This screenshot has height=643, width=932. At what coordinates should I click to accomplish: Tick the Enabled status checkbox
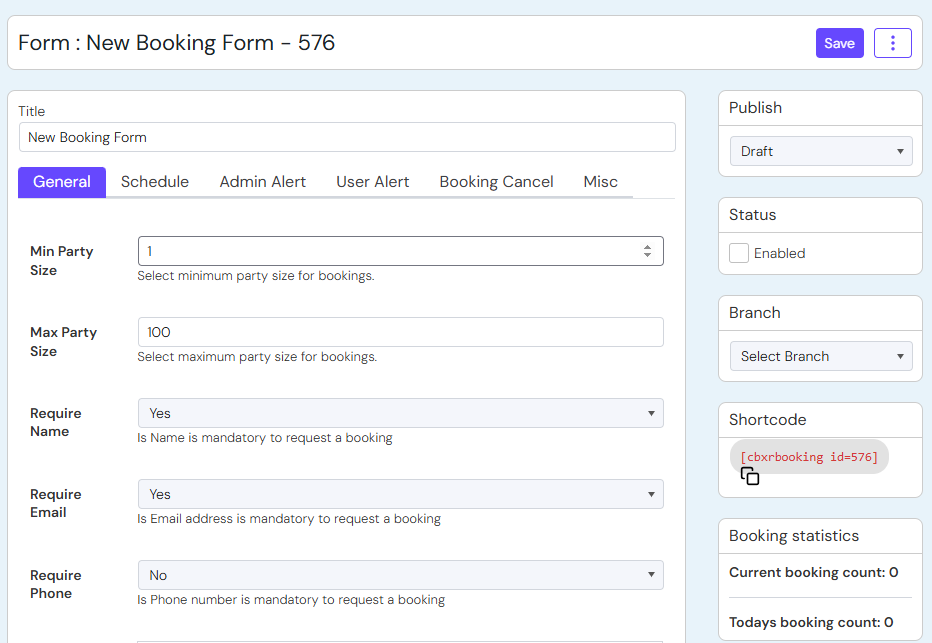tap(739, 253)
